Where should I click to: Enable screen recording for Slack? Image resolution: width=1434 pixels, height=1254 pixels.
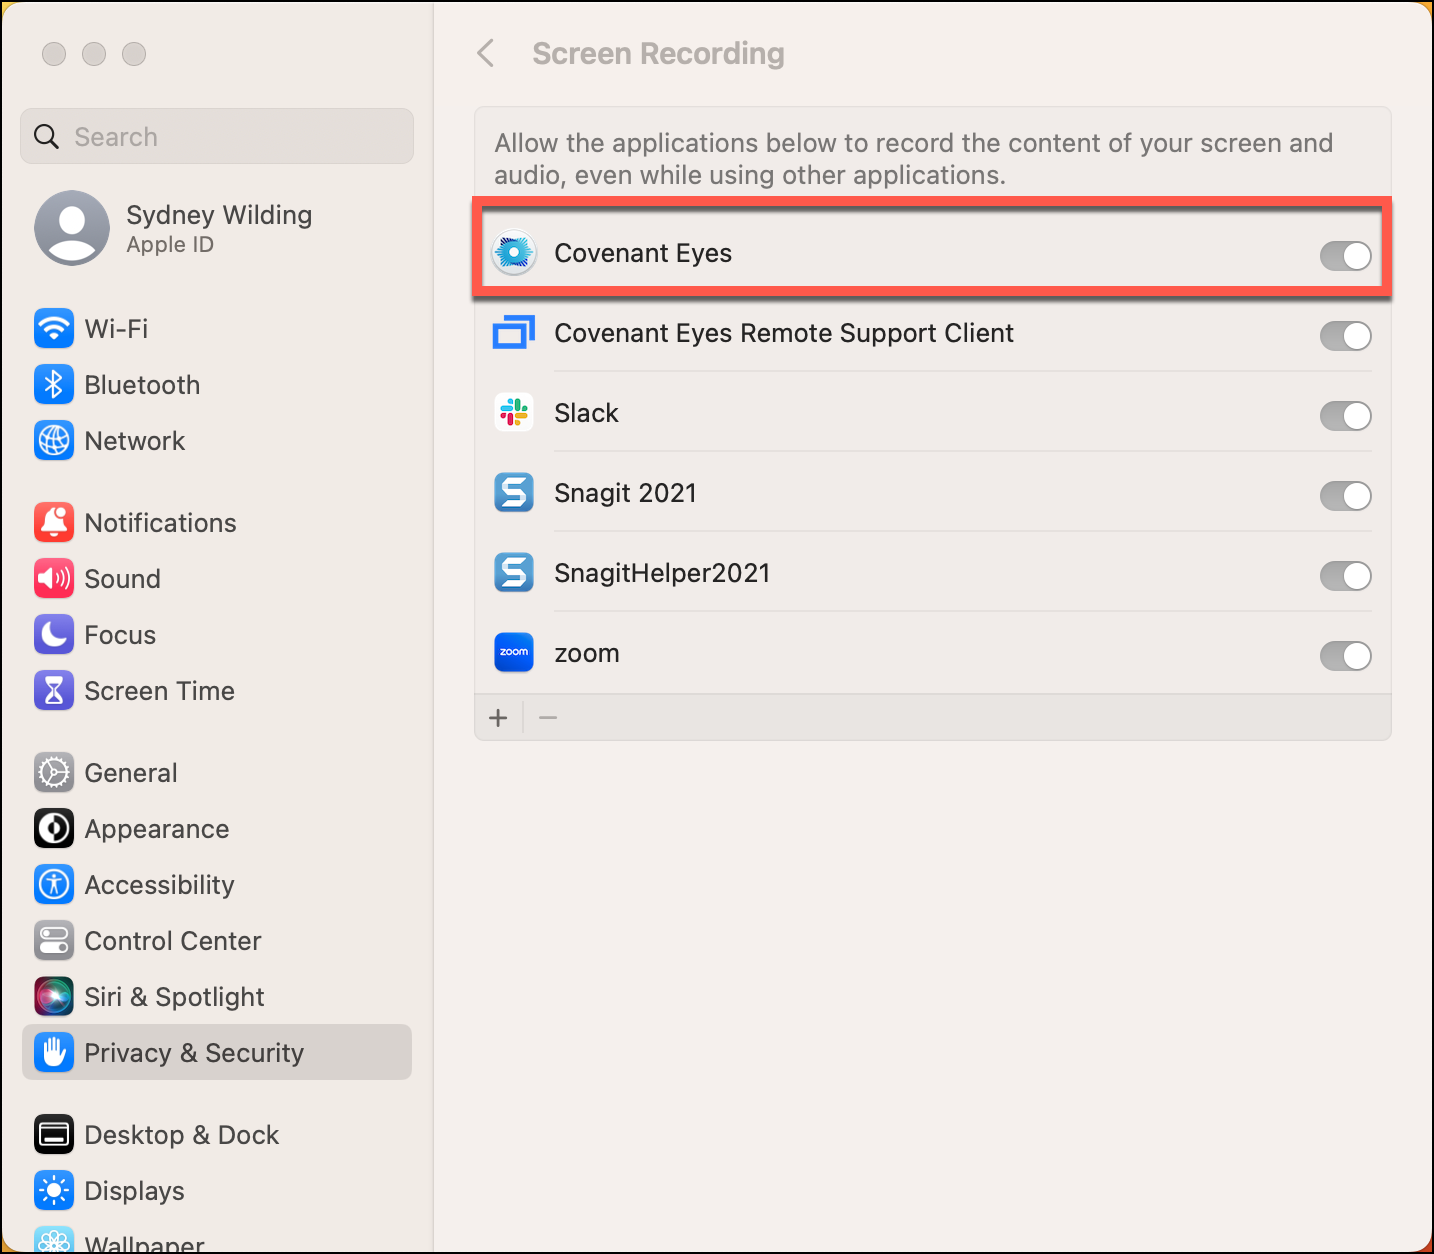pyautogui.click(x=1345, y=416)
